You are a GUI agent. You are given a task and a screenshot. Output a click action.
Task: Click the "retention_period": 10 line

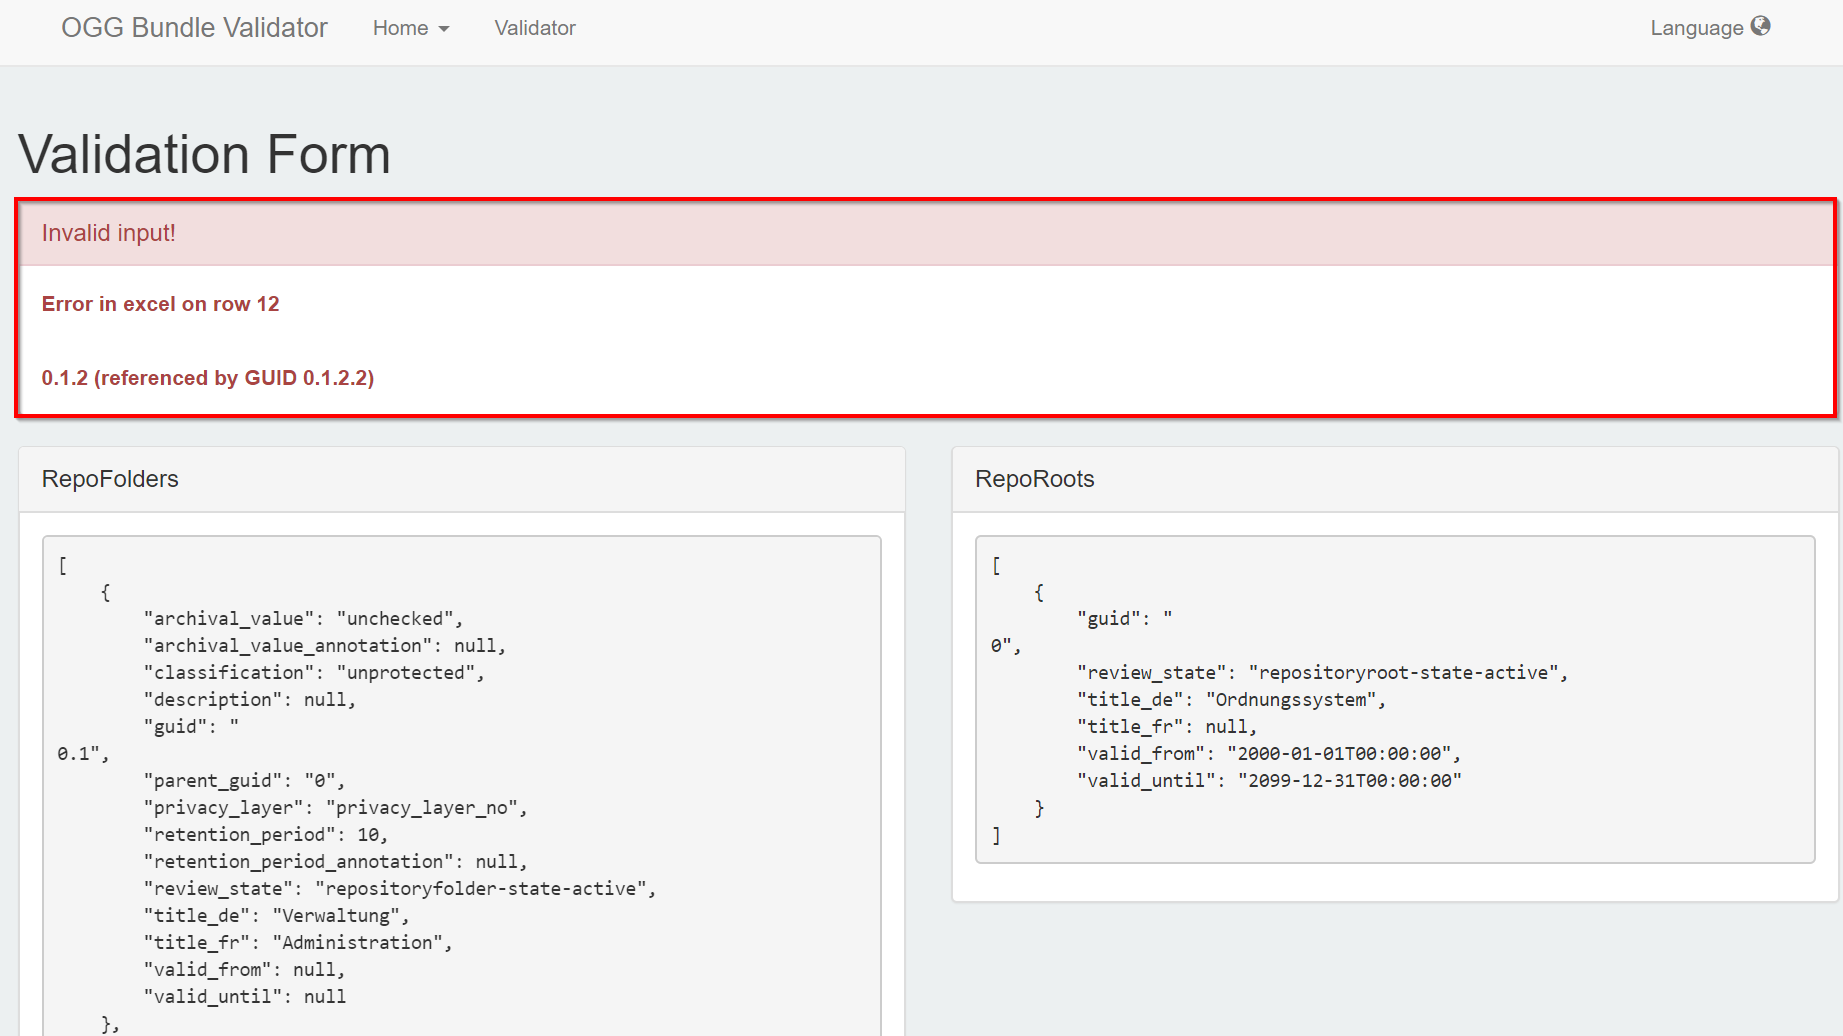(x=265, y=835)
